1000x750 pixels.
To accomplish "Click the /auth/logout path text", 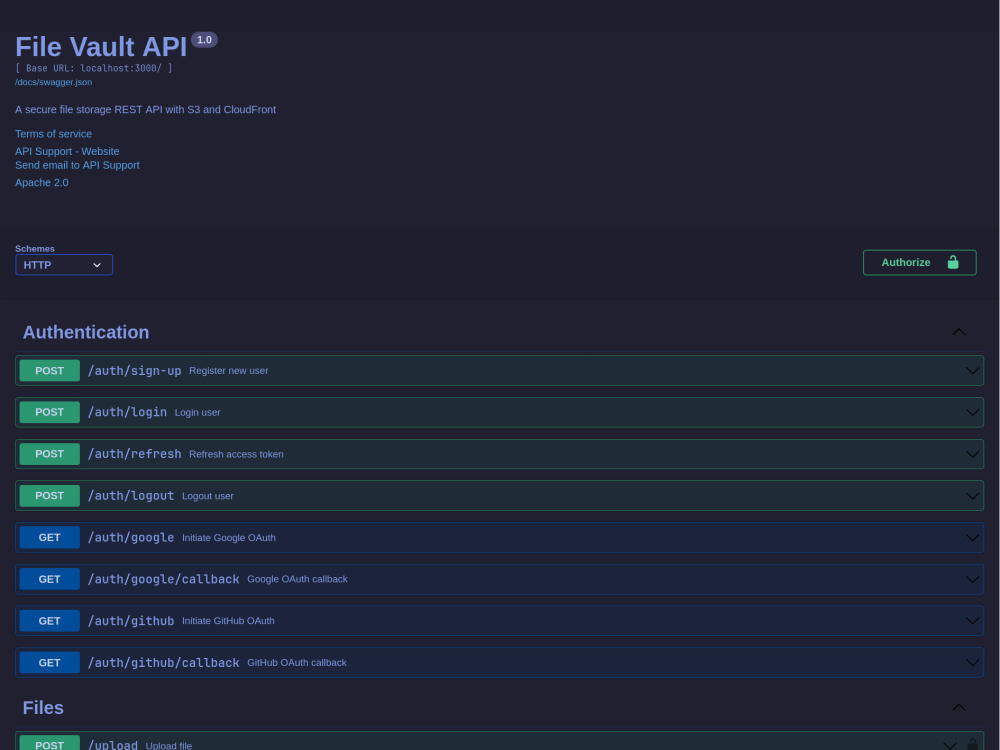I will coord(131,496).
